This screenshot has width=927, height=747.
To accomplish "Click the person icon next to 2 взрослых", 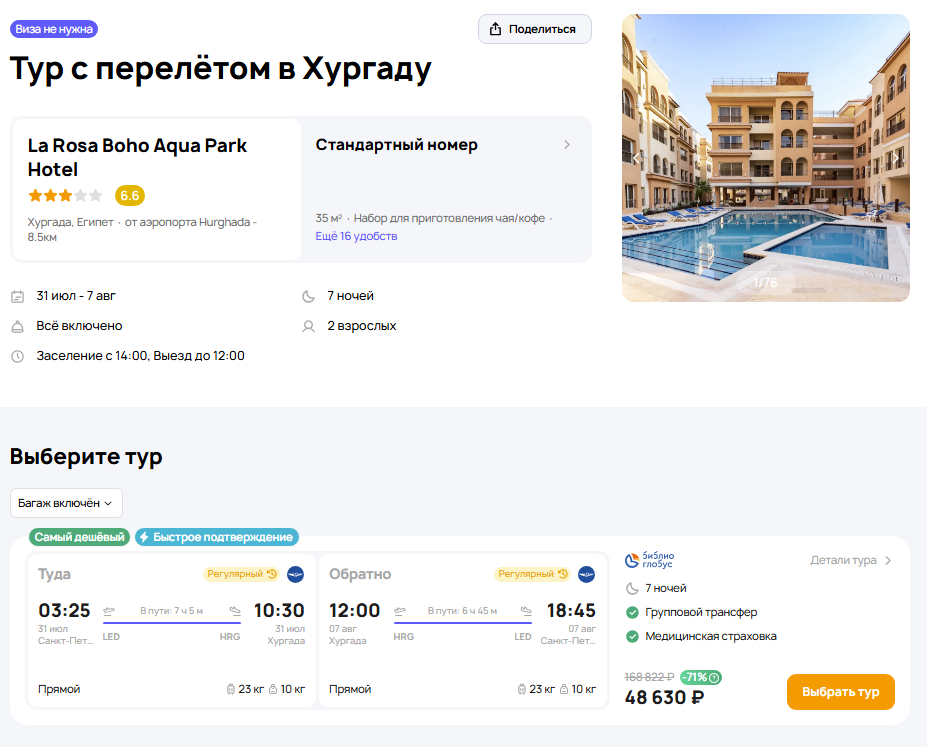I will [x=309, y=326].
